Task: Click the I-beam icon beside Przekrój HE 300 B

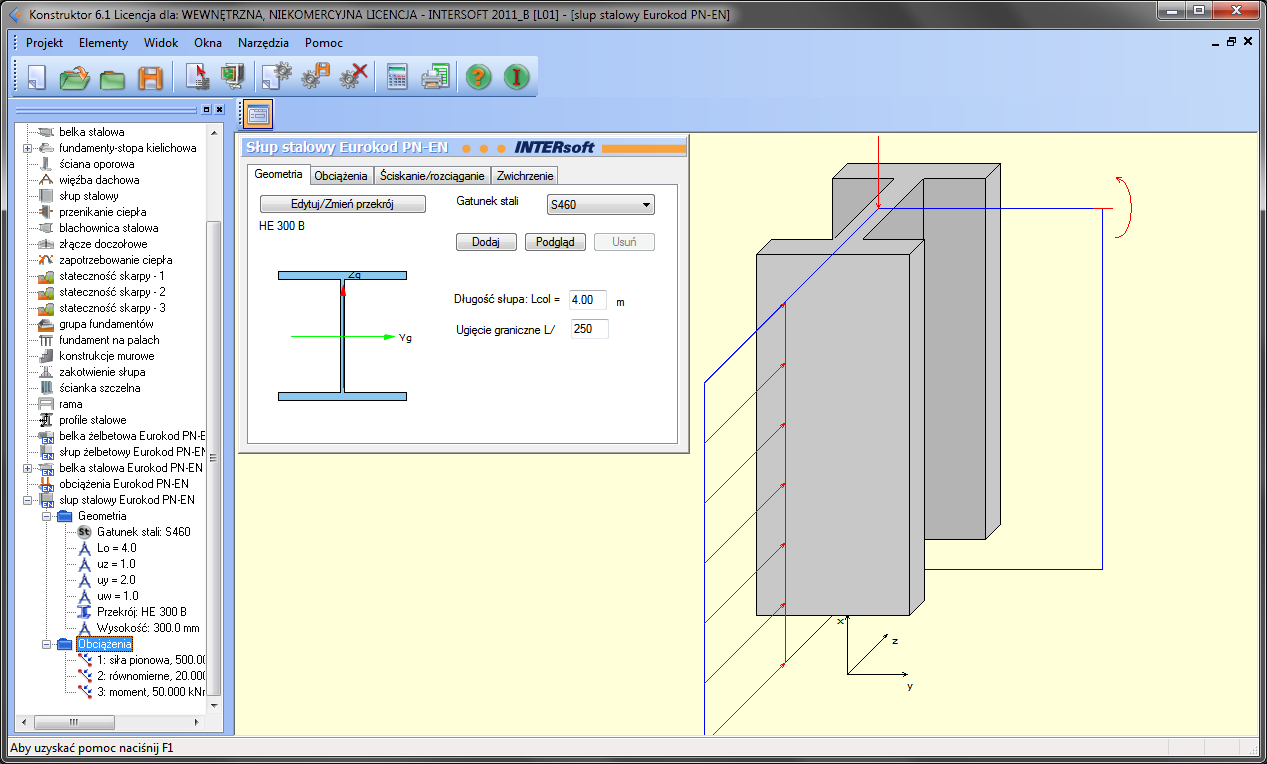Action: pos(84,612)
